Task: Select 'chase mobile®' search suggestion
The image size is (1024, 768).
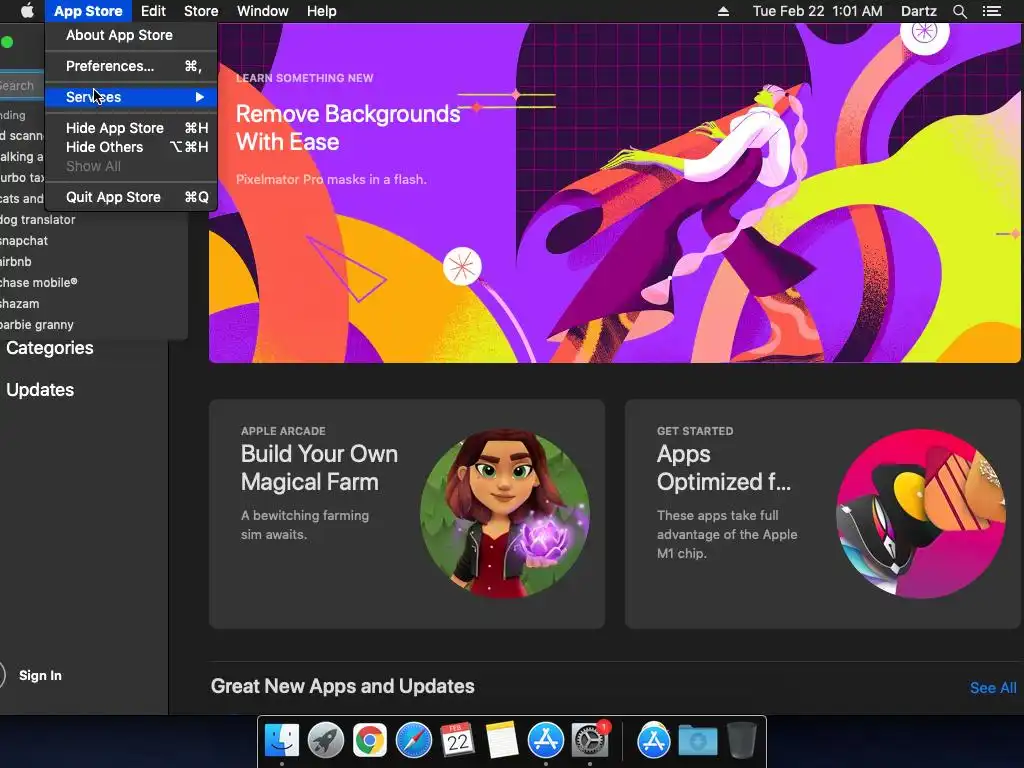Action: point(39,283)
